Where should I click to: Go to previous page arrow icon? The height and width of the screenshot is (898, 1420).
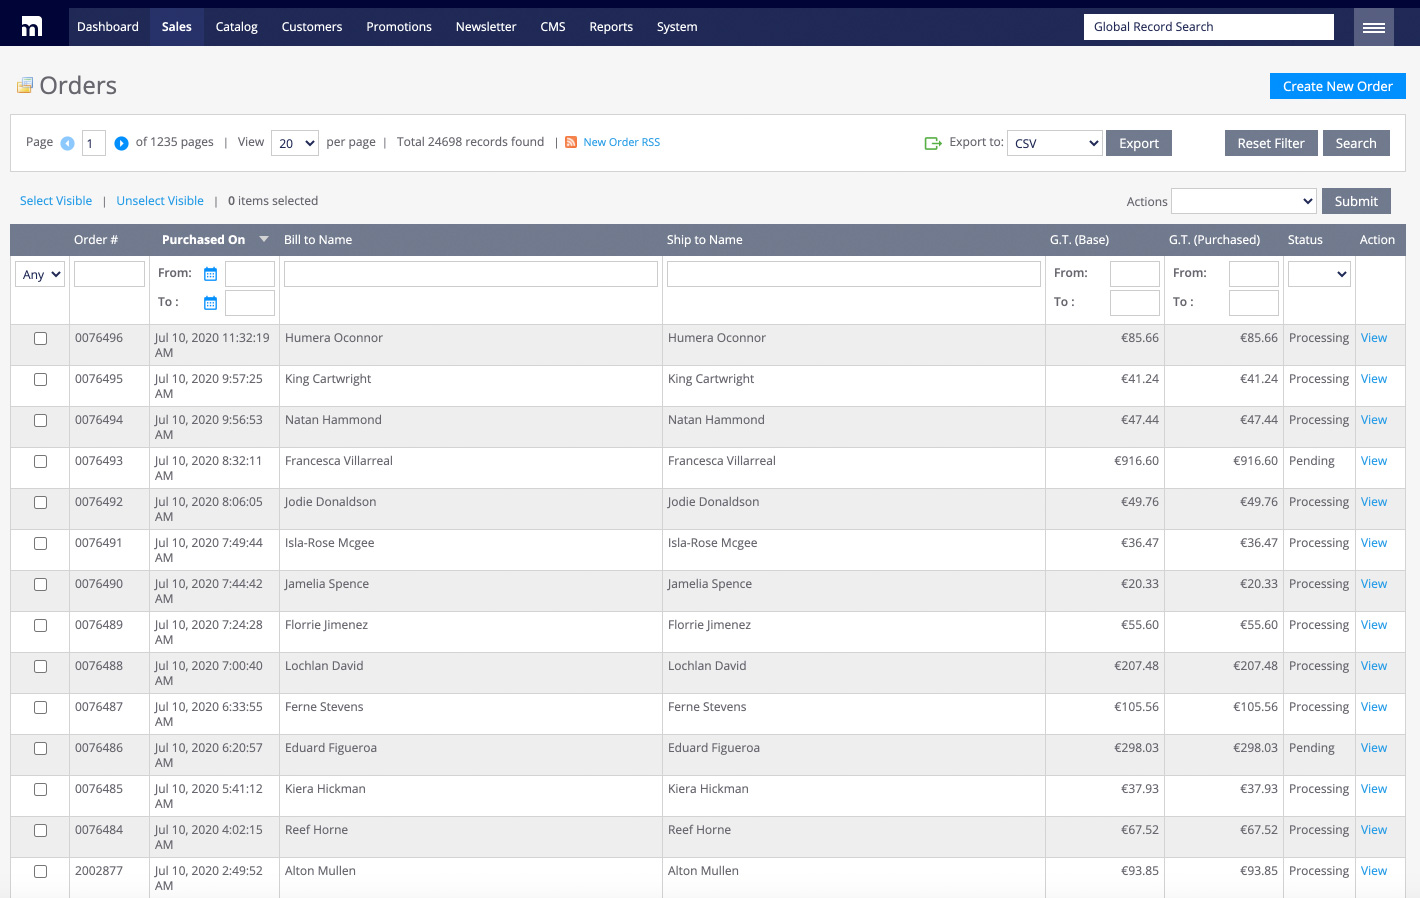click(67, 143)
